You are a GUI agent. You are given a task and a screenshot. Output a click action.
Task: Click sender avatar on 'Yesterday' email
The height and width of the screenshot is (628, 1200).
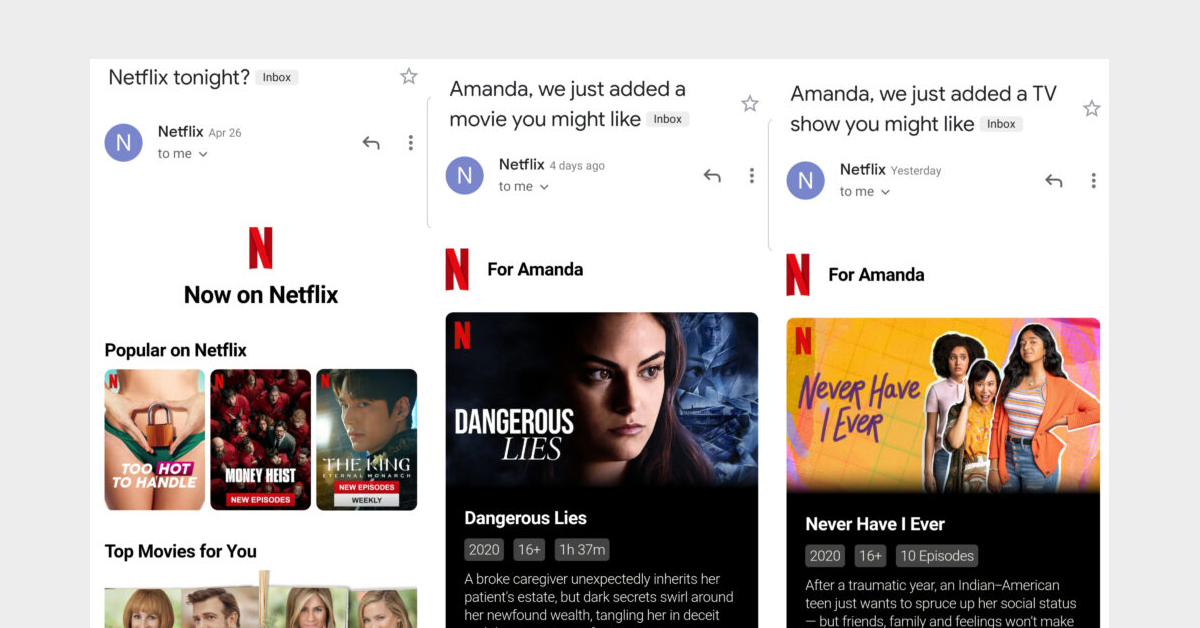tap(805, 181)
